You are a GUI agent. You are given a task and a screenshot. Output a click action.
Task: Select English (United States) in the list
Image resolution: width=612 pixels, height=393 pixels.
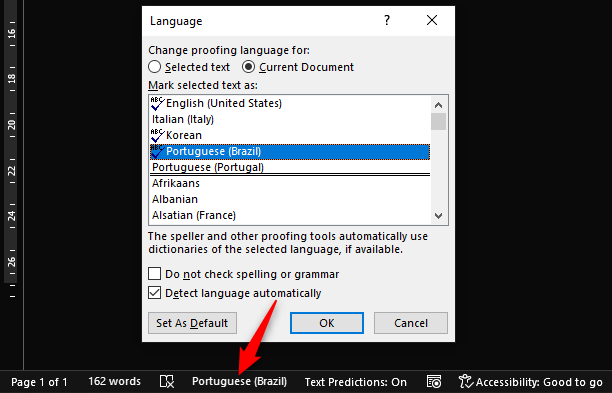290,103
